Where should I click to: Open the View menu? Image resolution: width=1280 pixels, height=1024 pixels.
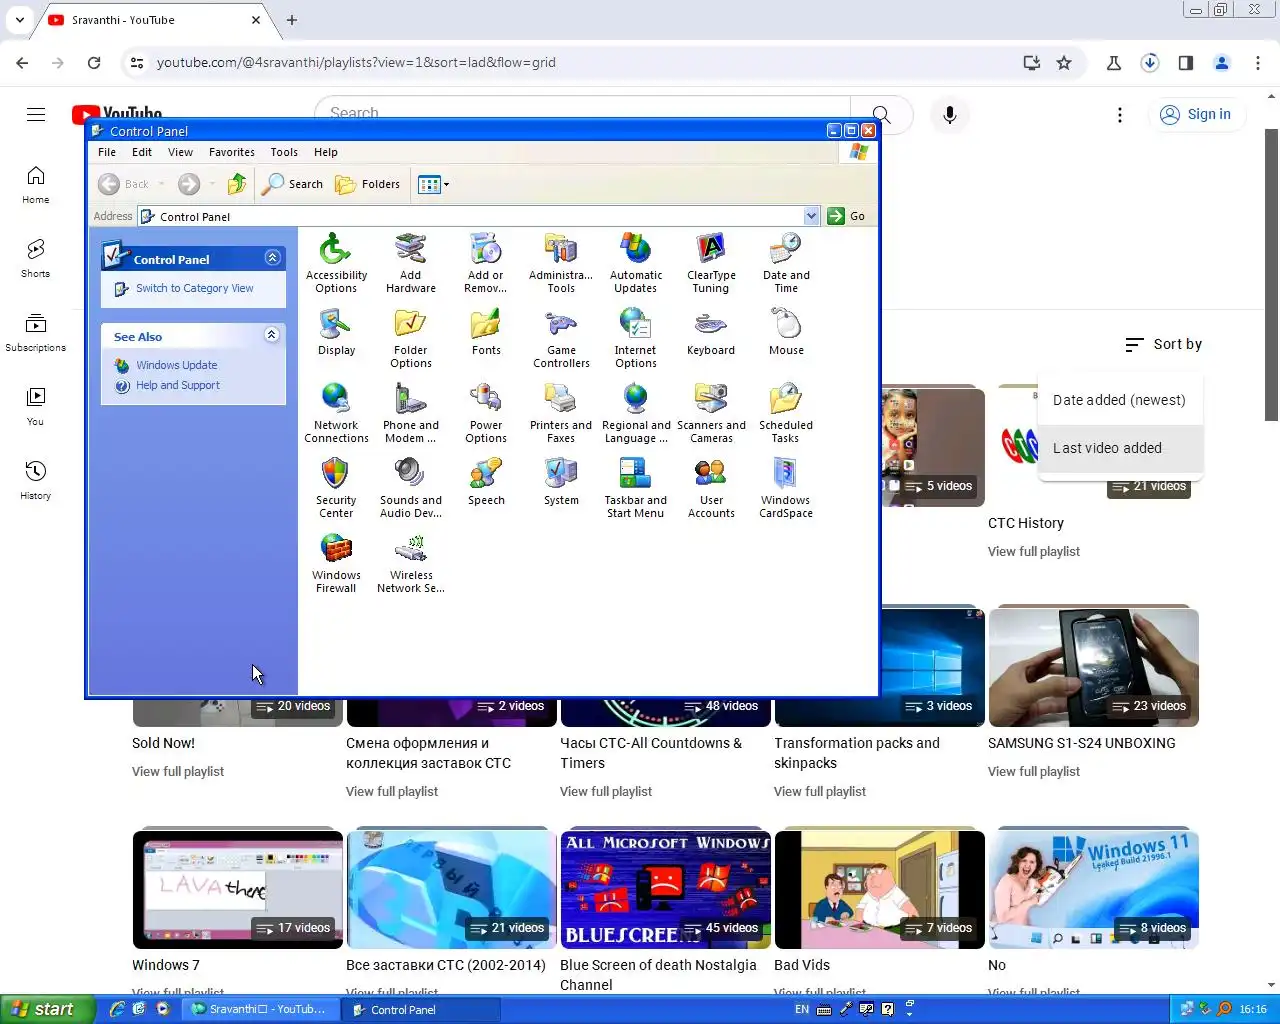pyautogui.click(x=180, y=152)
